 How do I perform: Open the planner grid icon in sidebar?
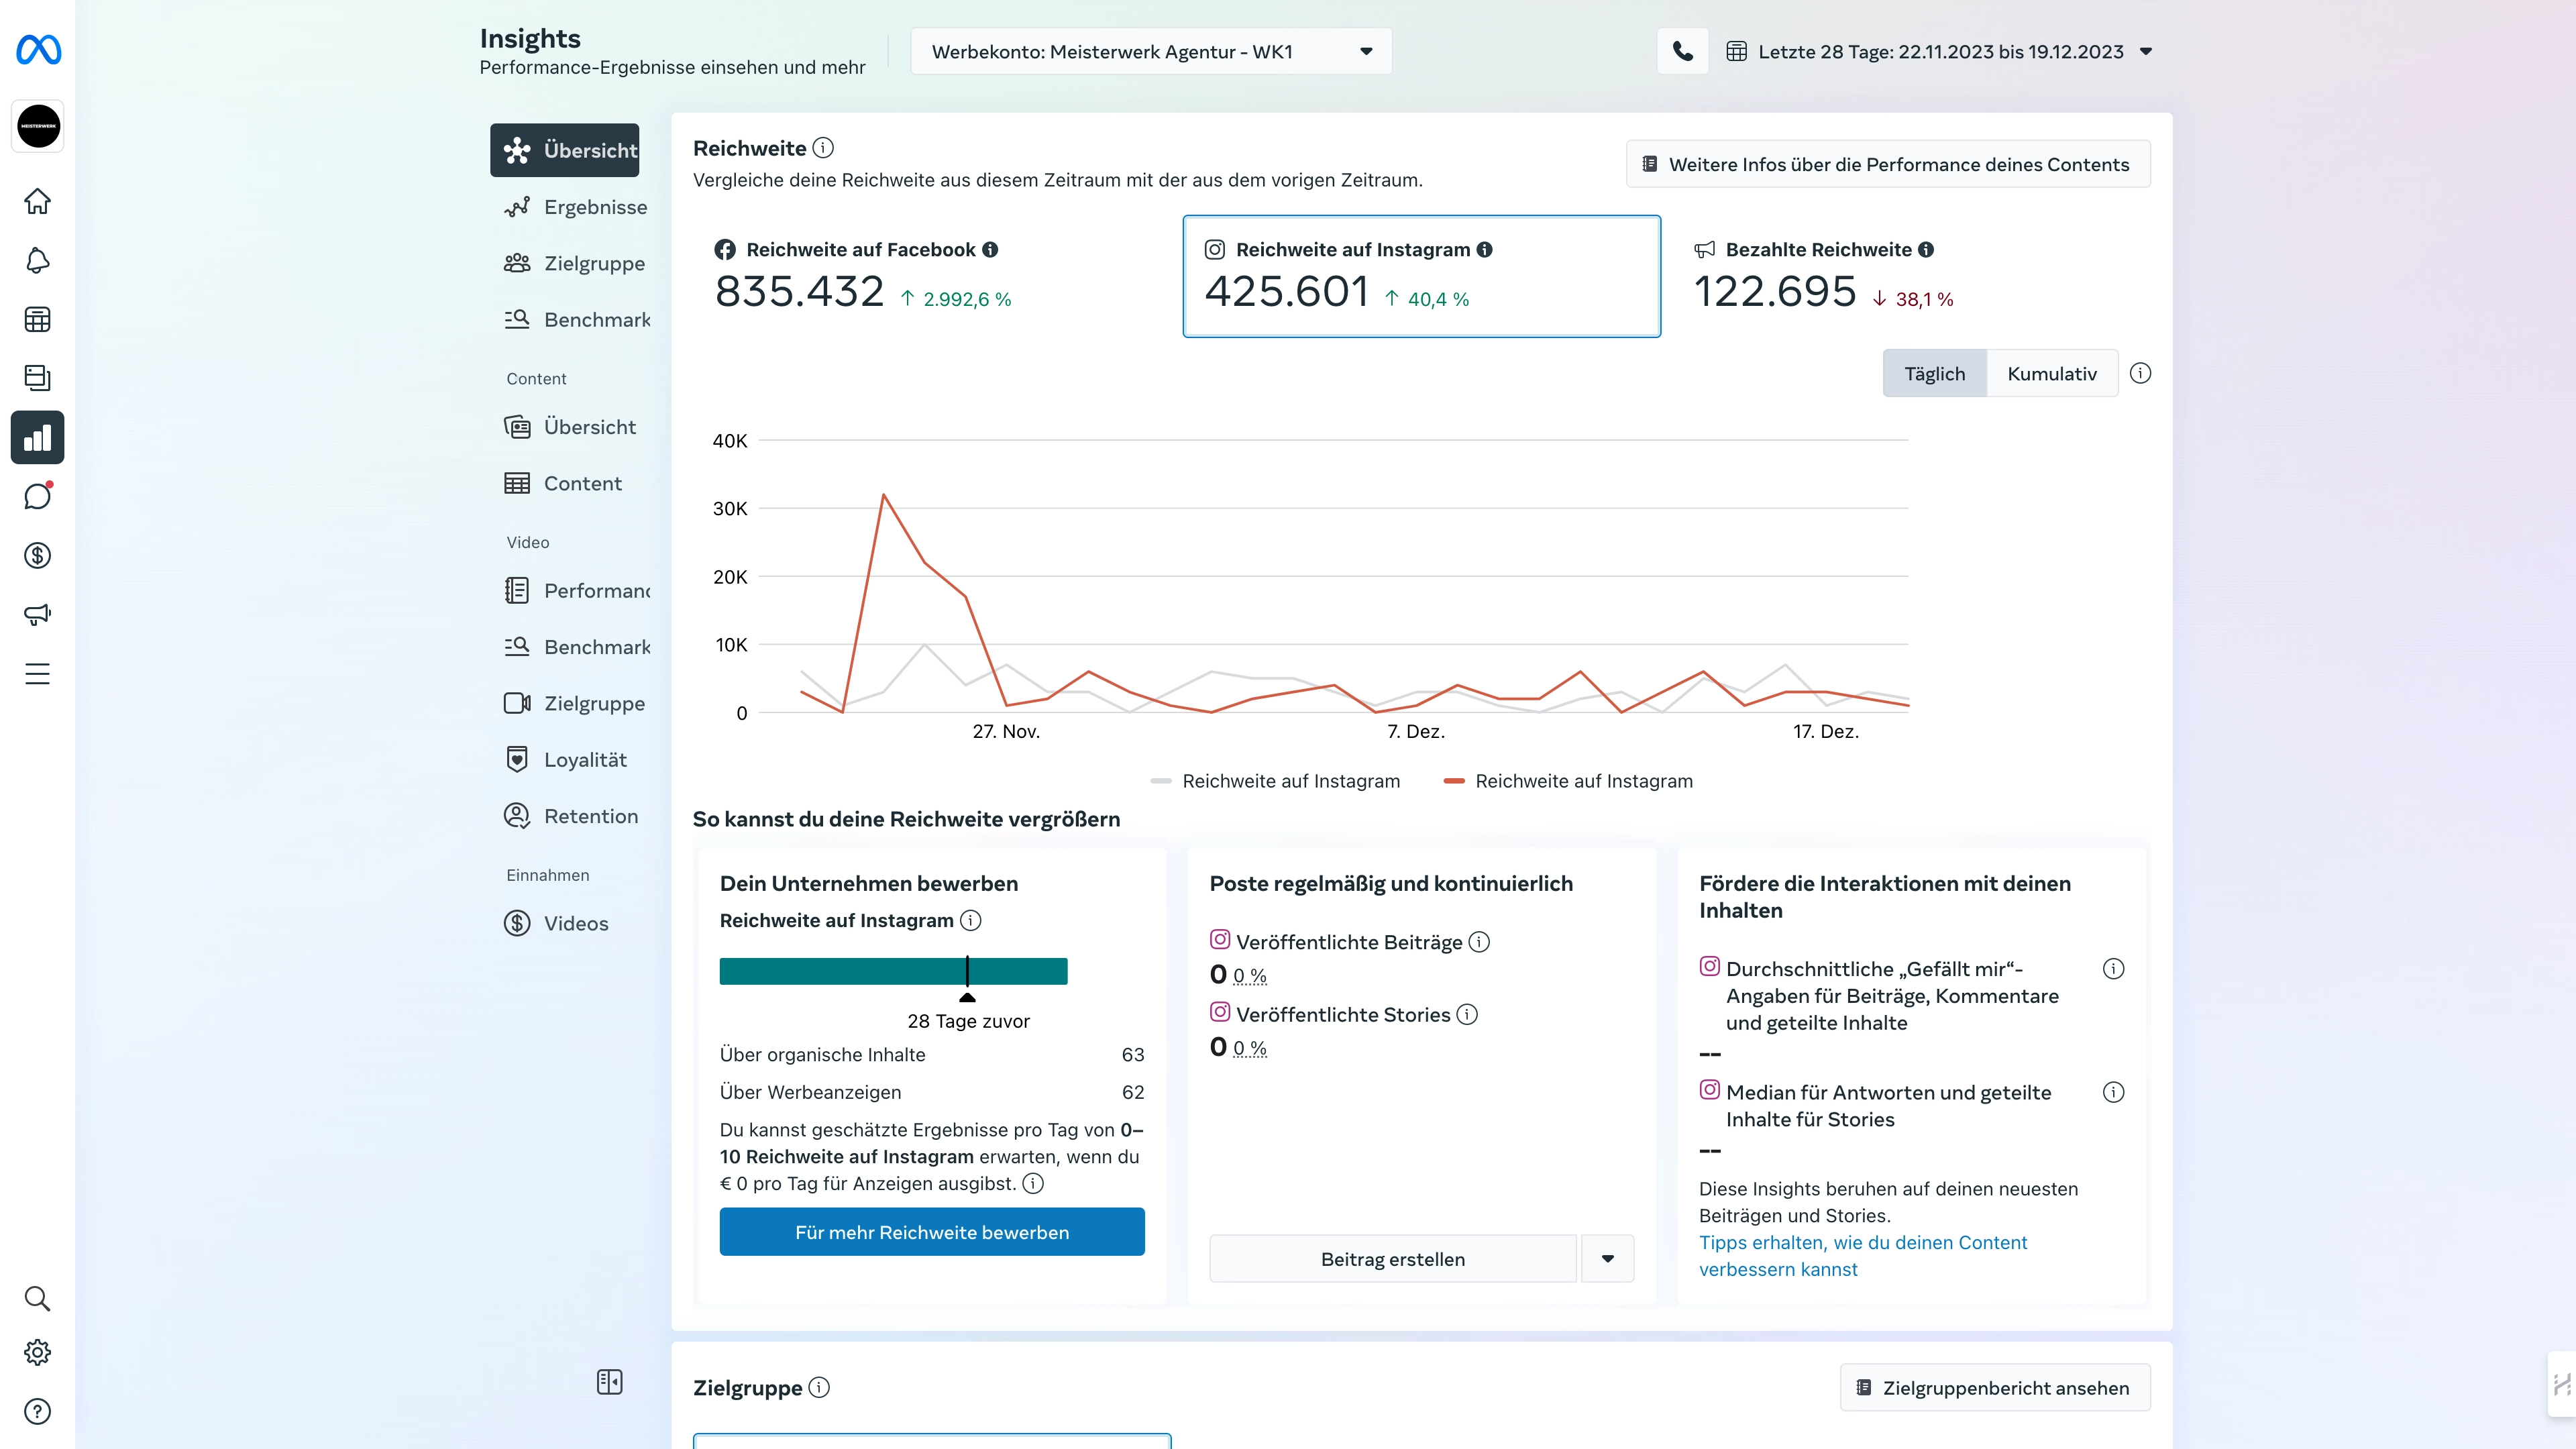coord(38,319)
